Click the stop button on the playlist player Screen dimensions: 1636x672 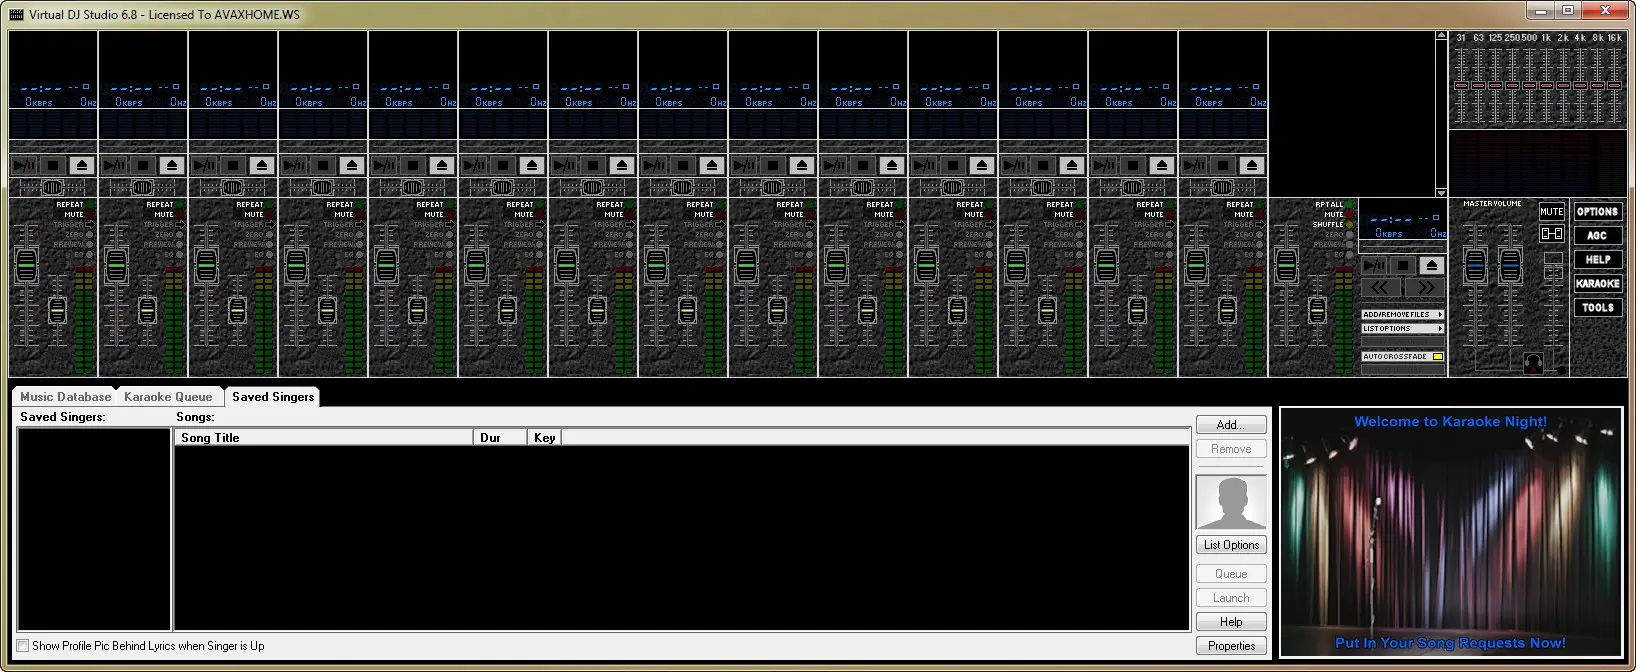(1404, 265)
